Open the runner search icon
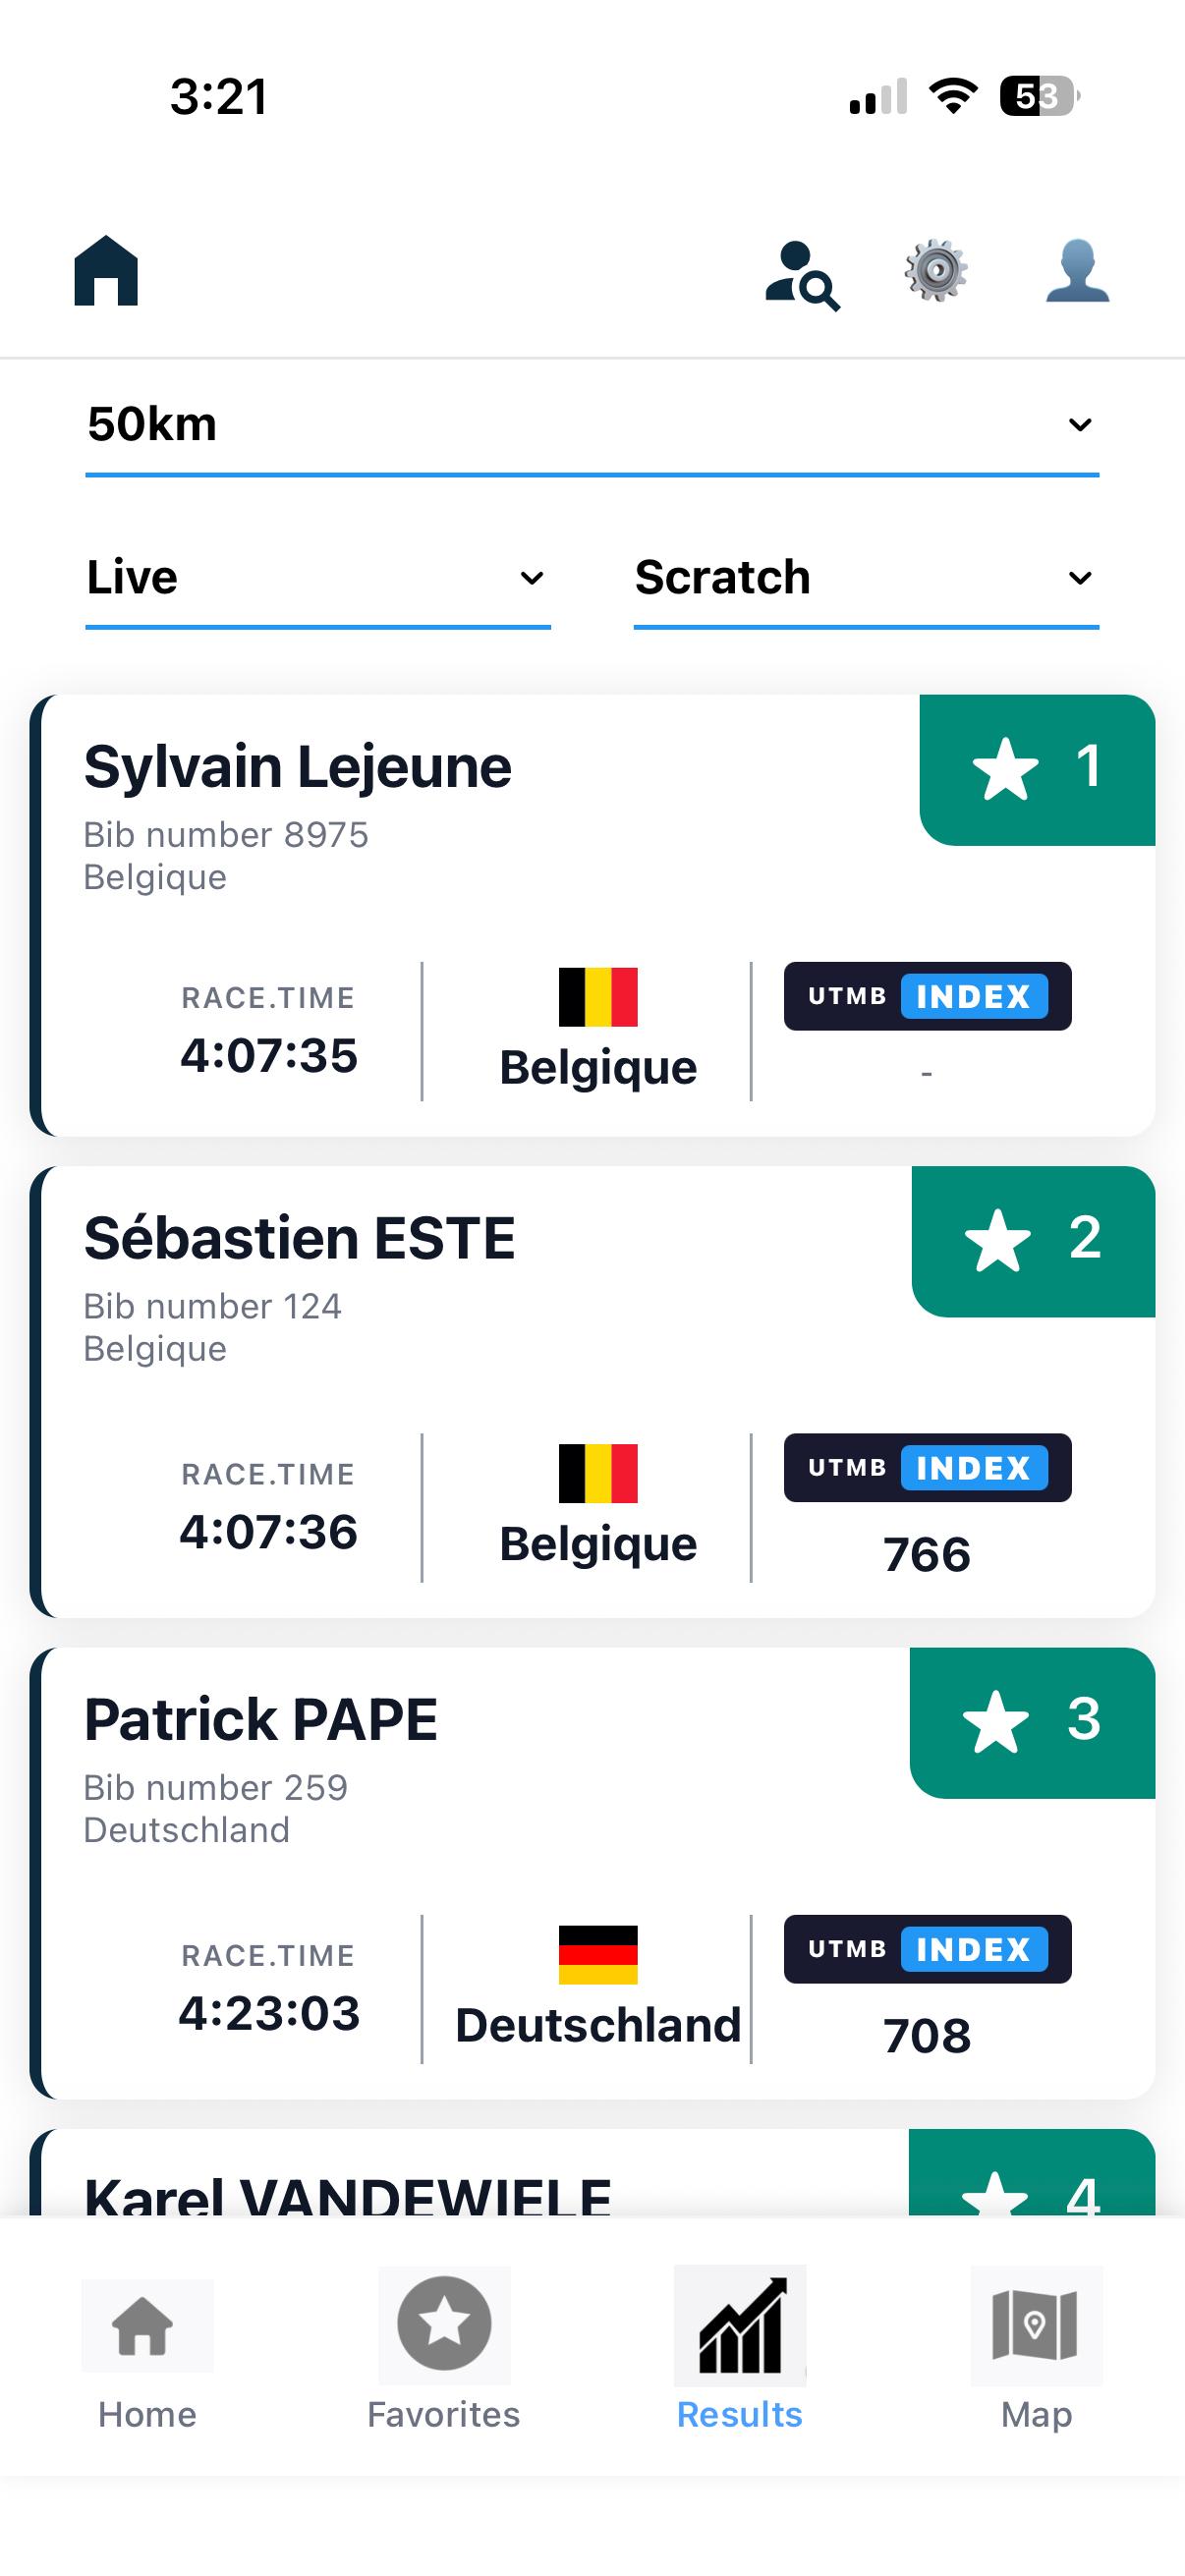The image size is (1185, 2576). [x=802, y=275]
